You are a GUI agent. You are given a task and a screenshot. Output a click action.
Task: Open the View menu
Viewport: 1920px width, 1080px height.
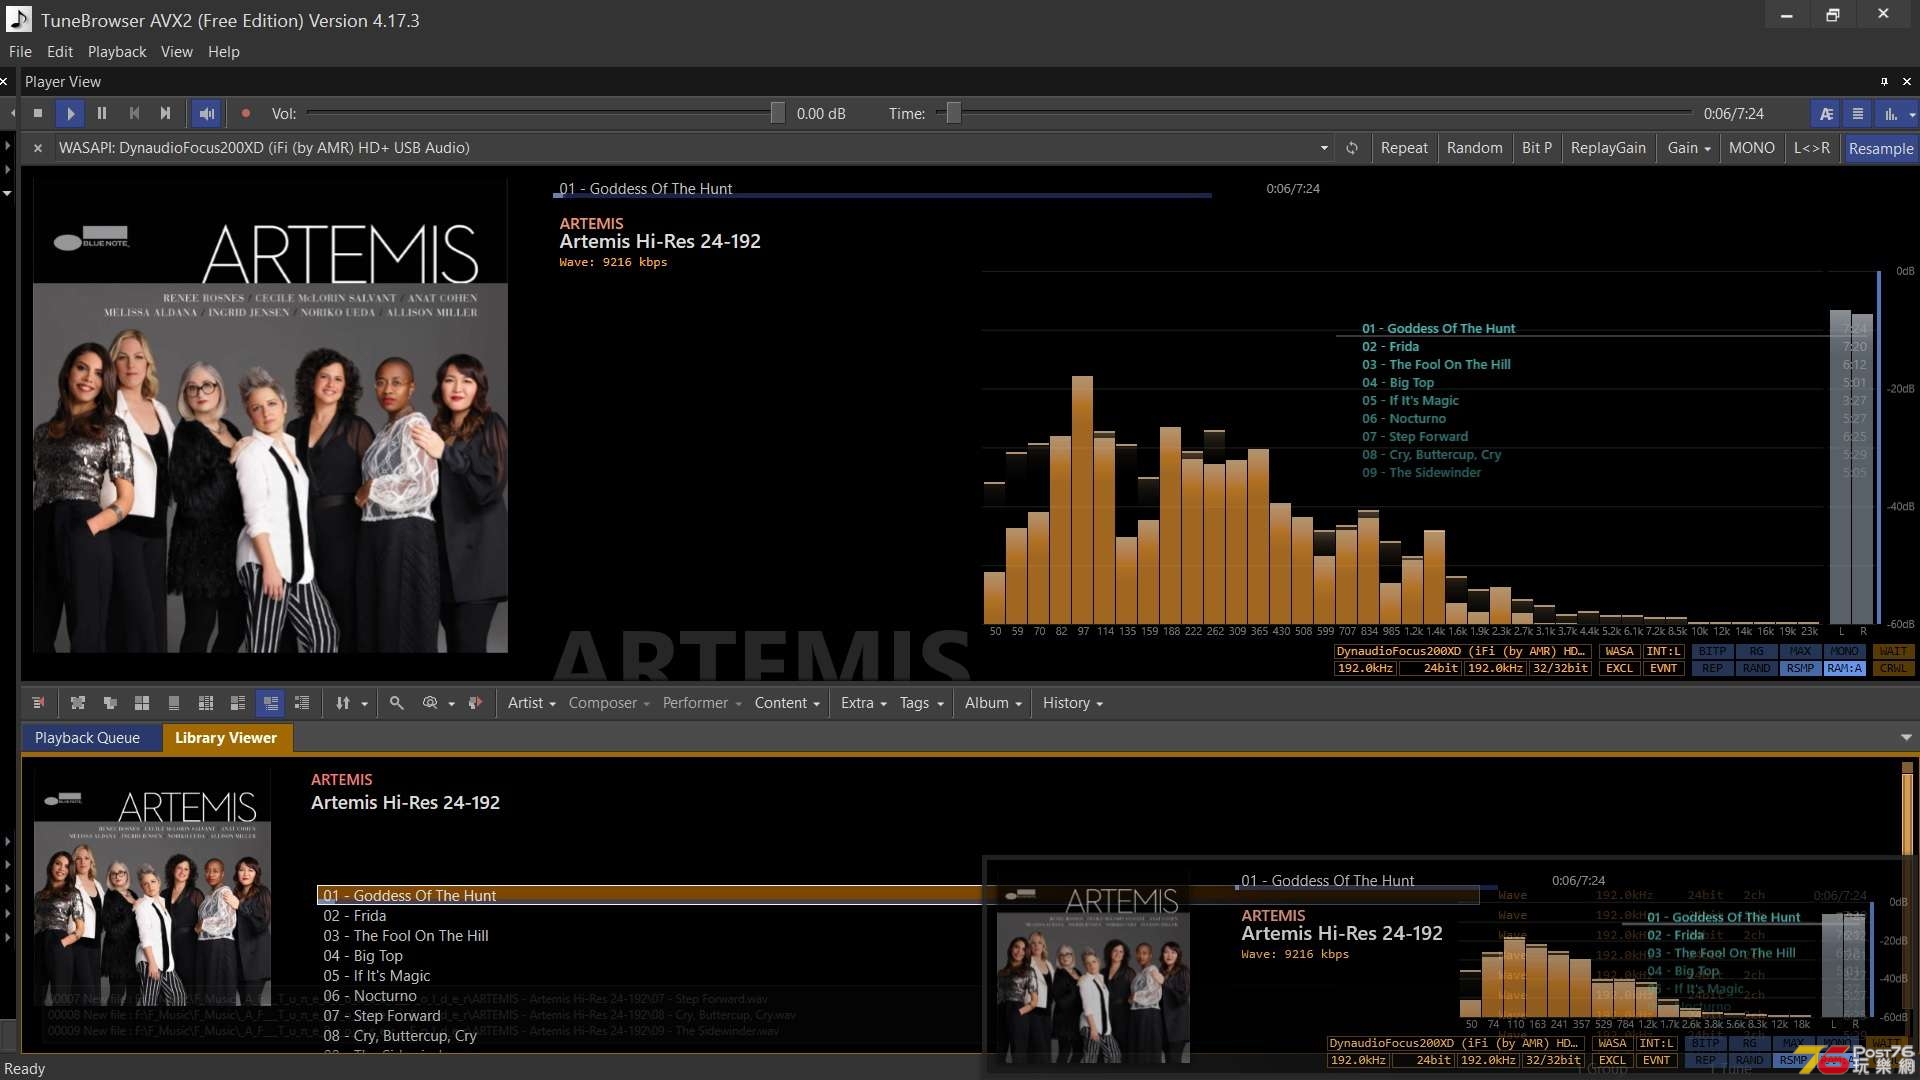[177, 52]
